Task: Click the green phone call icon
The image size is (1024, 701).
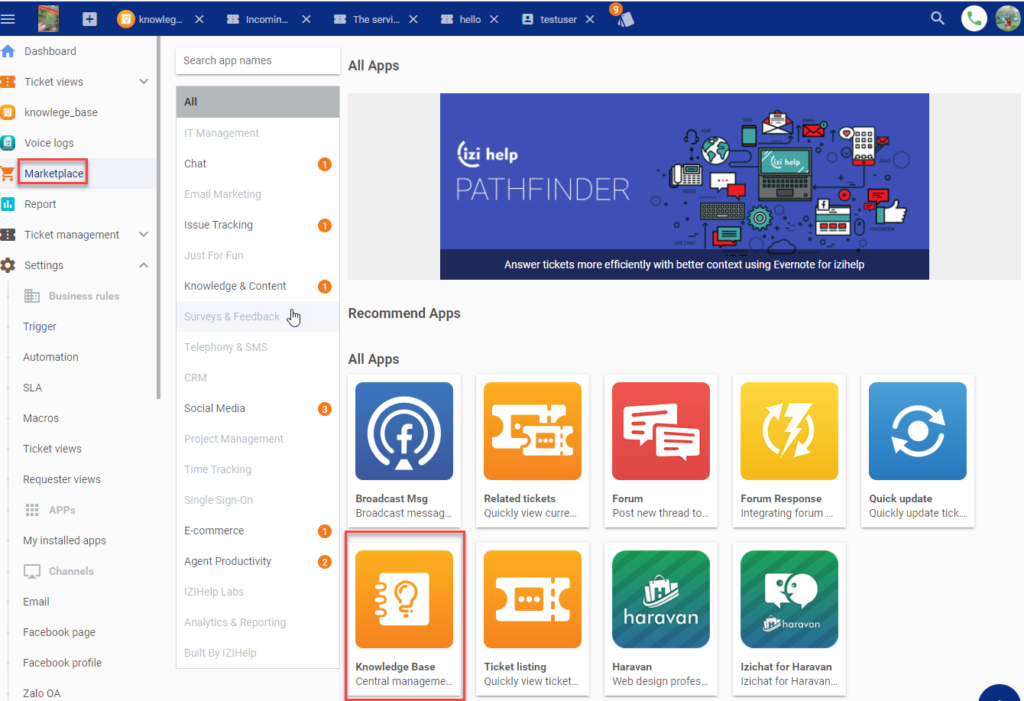Action: click(x=974, y=18)
